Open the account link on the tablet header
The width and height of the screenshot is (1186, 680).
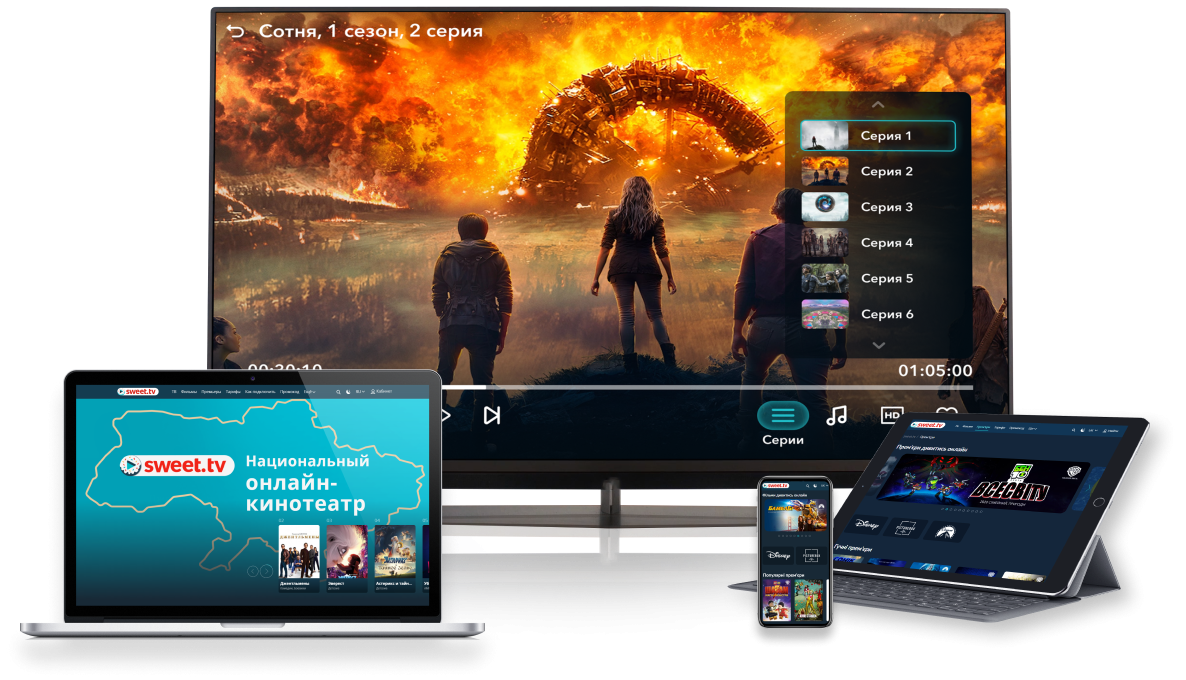(x=1110, y=431)
